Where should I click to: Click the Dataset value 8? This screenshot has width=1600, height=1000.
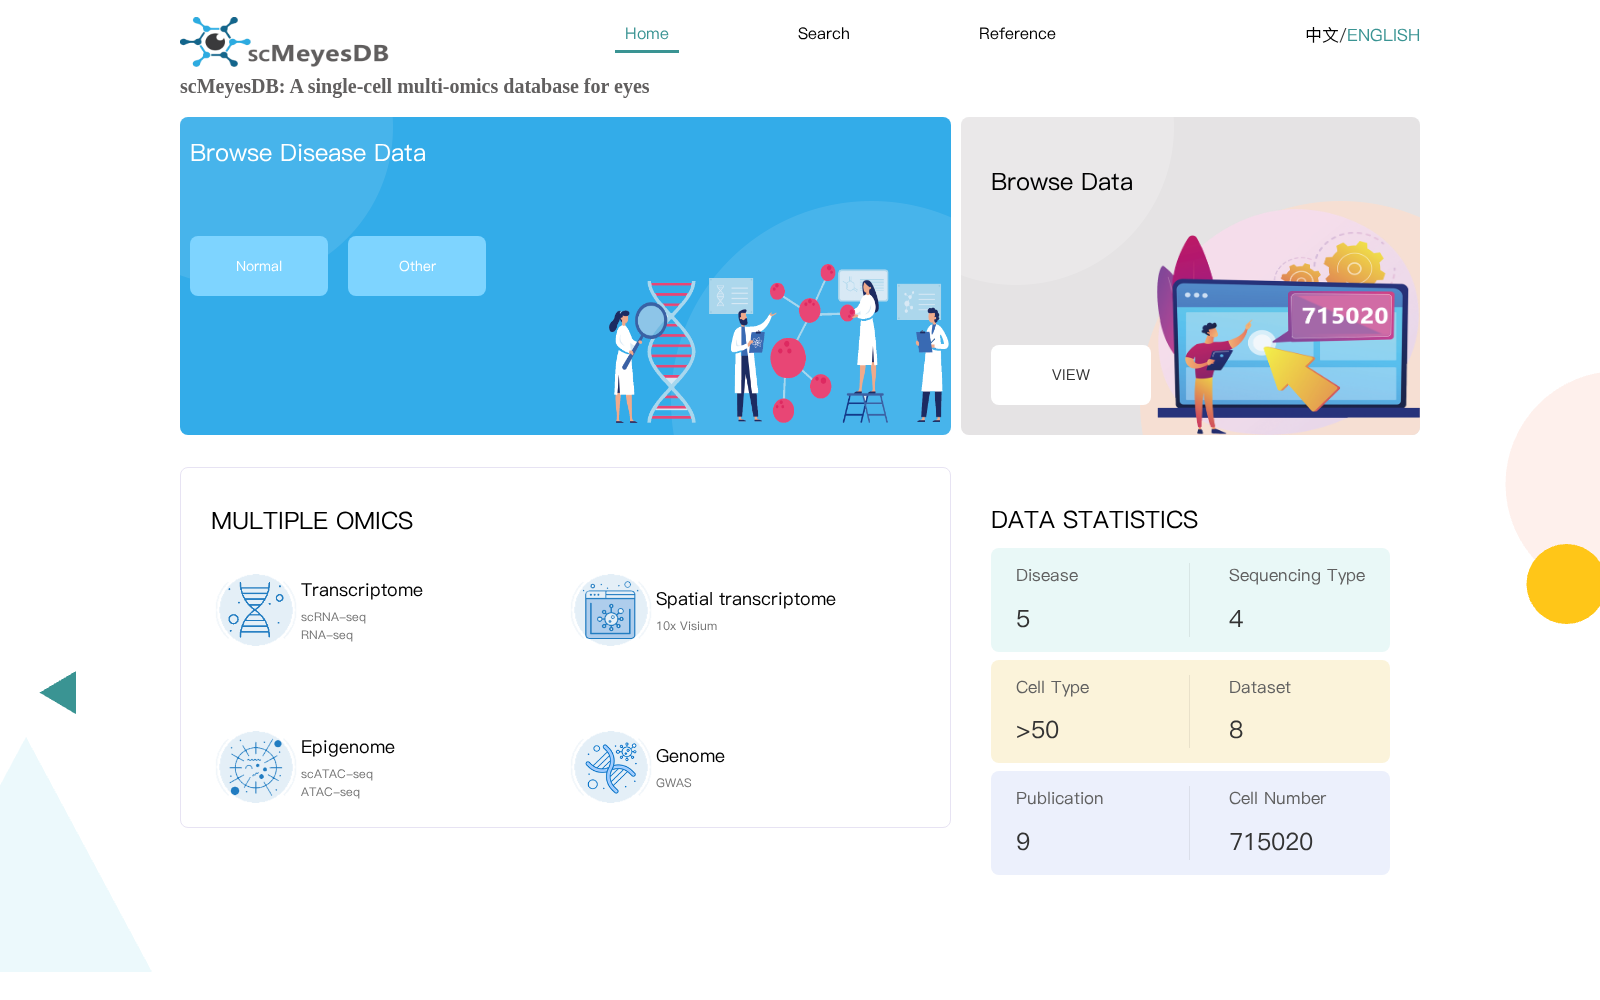click(x=1236, y=730)
